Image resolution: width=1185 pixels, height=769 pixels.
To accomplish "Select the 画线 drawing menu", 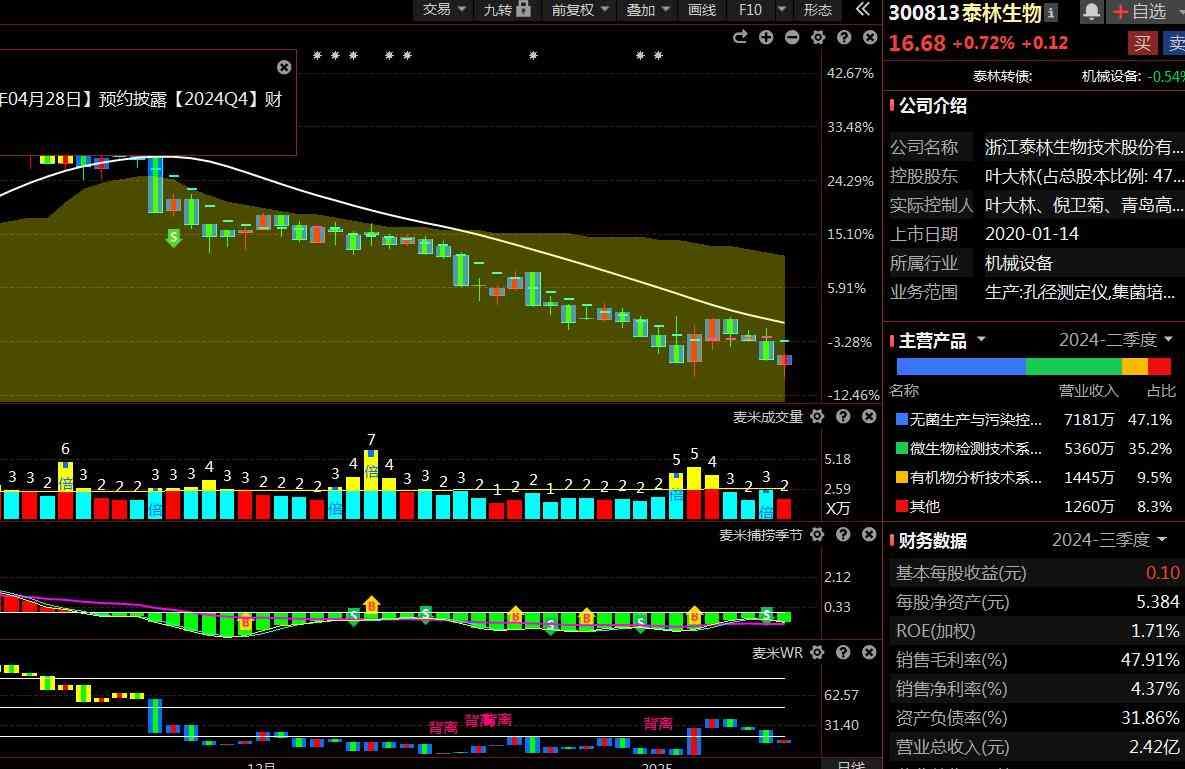I will (702, 10).
